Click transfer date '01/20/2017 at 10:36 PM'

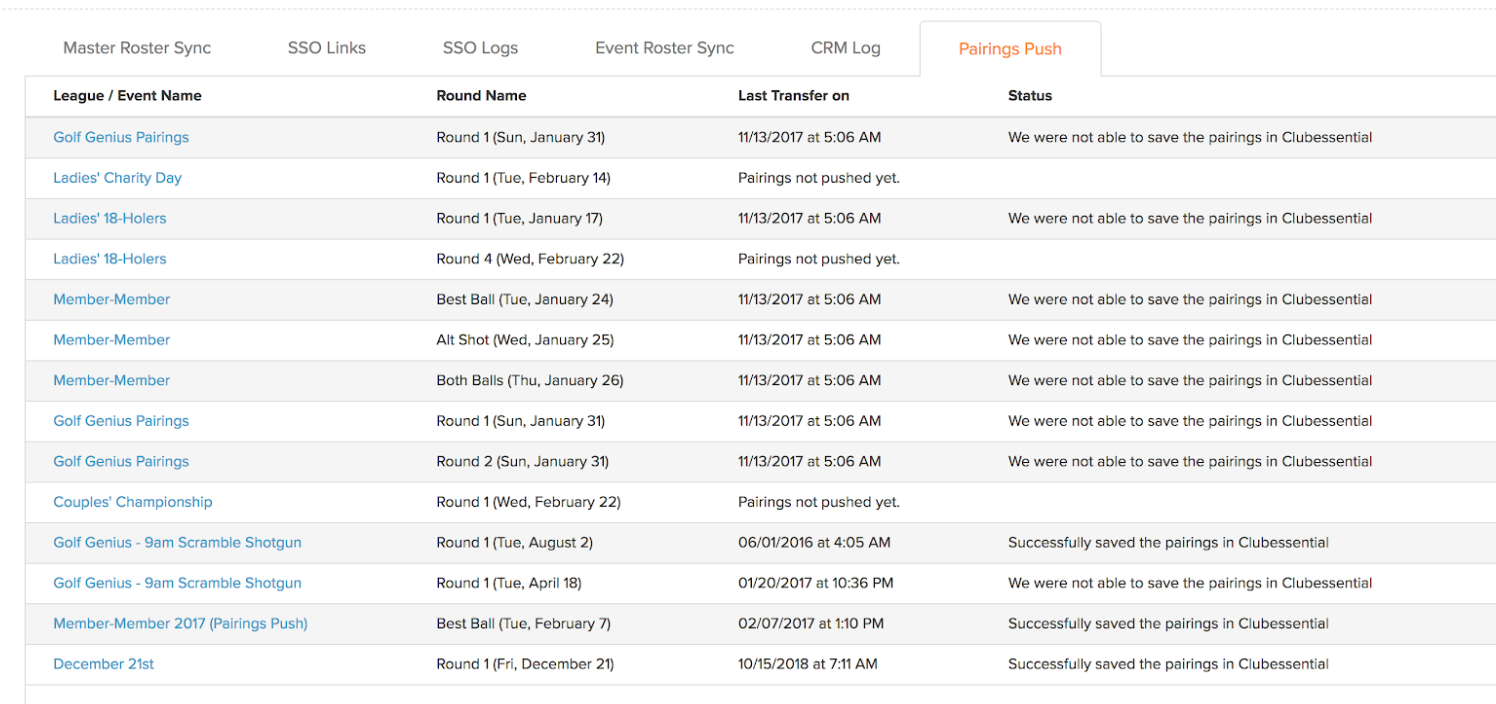tap(816, 583)
